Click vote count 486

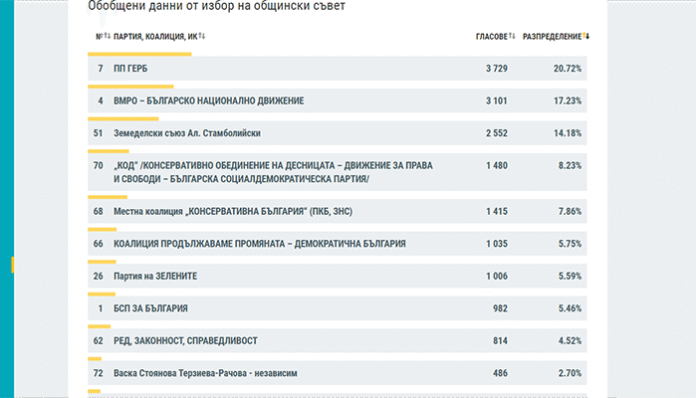point(500,373)
